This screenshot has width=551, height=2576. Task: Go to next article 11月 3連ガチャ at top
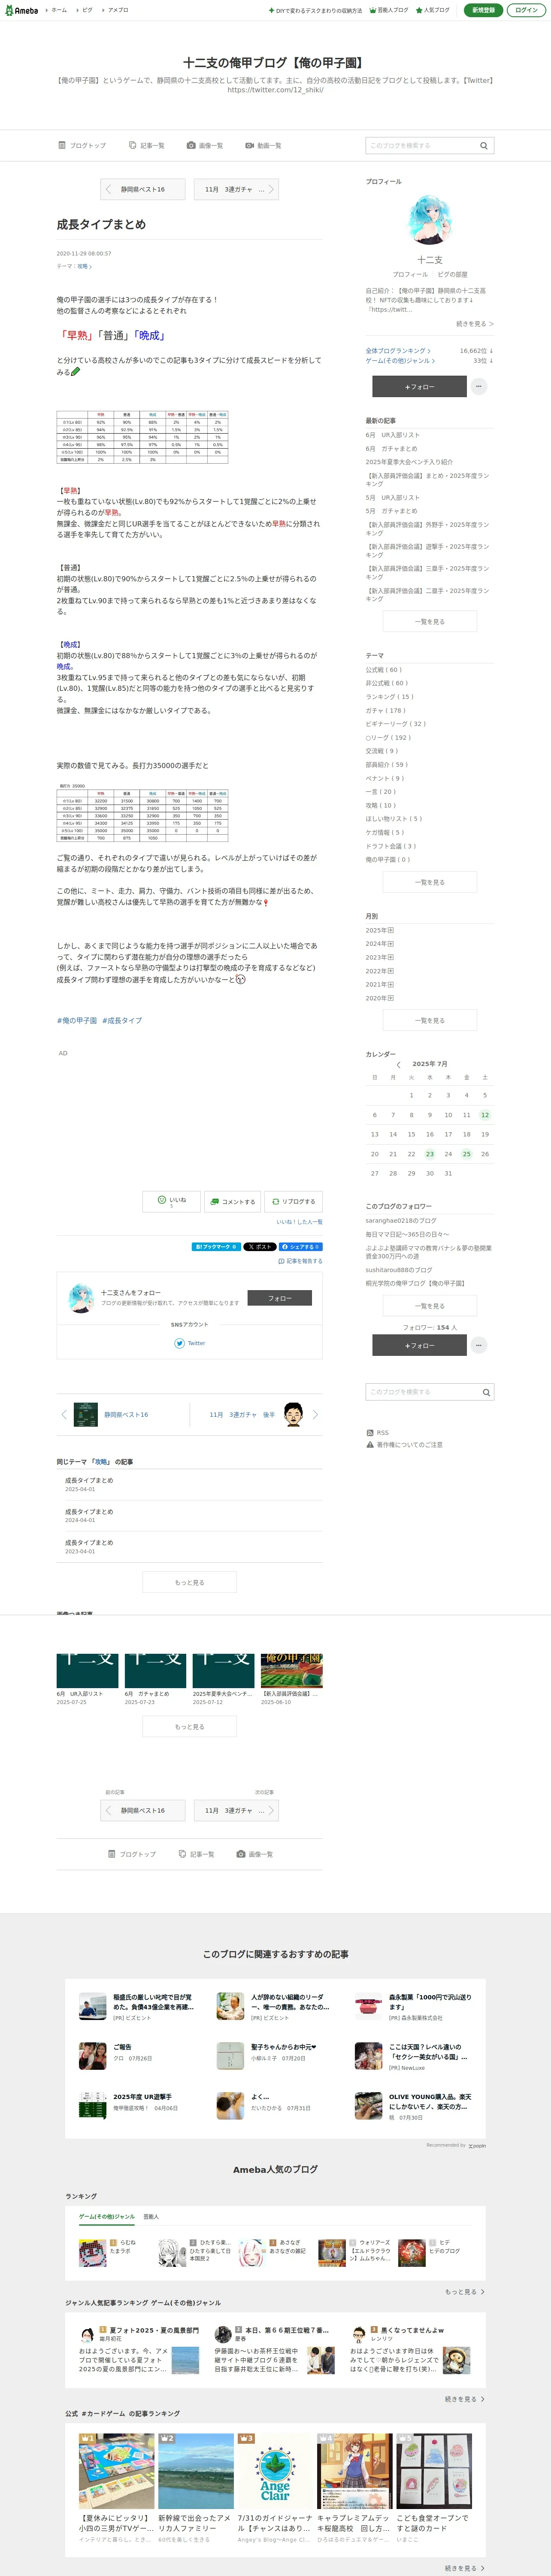coord(236,189)
